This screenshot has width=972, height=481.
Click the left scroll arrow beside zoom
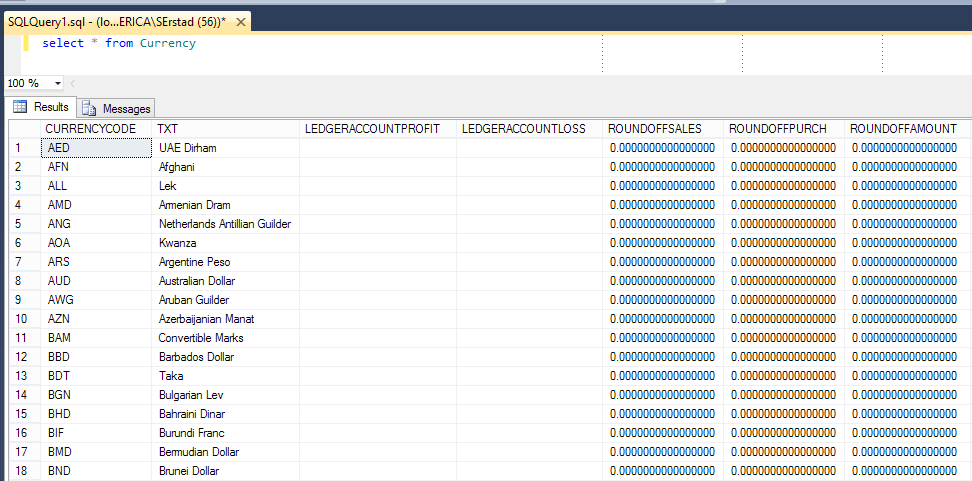(73, 83)
